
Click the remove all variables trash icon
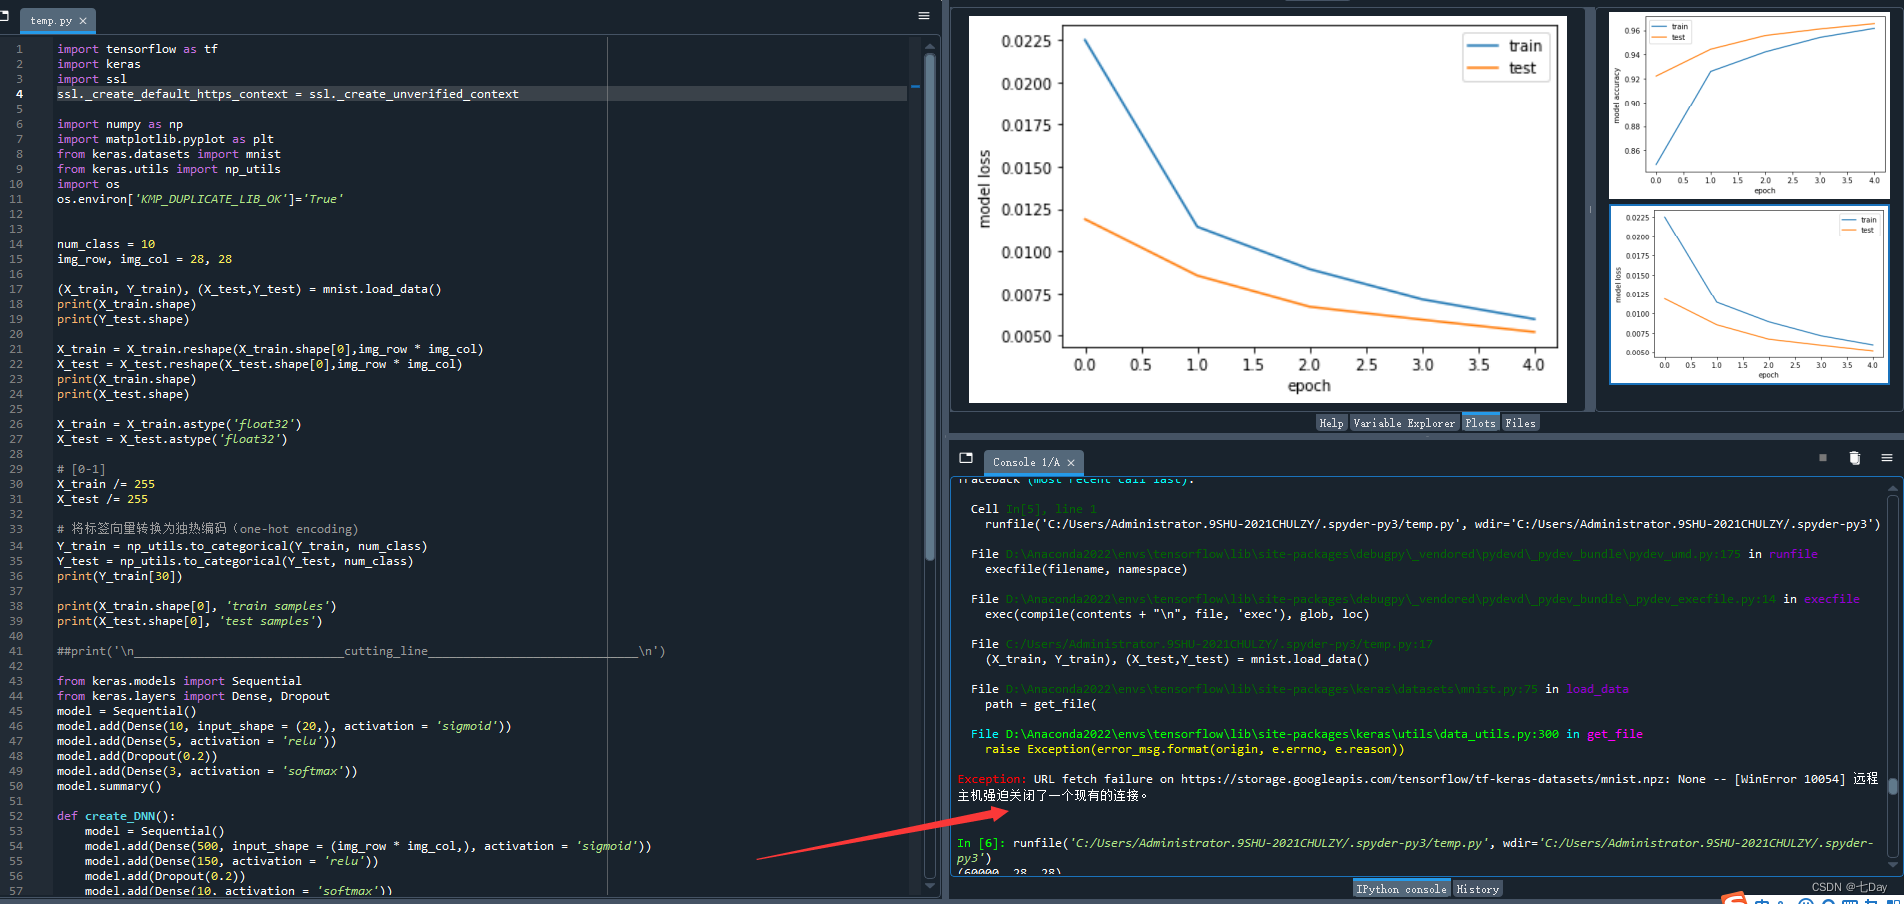[1855, 458]
